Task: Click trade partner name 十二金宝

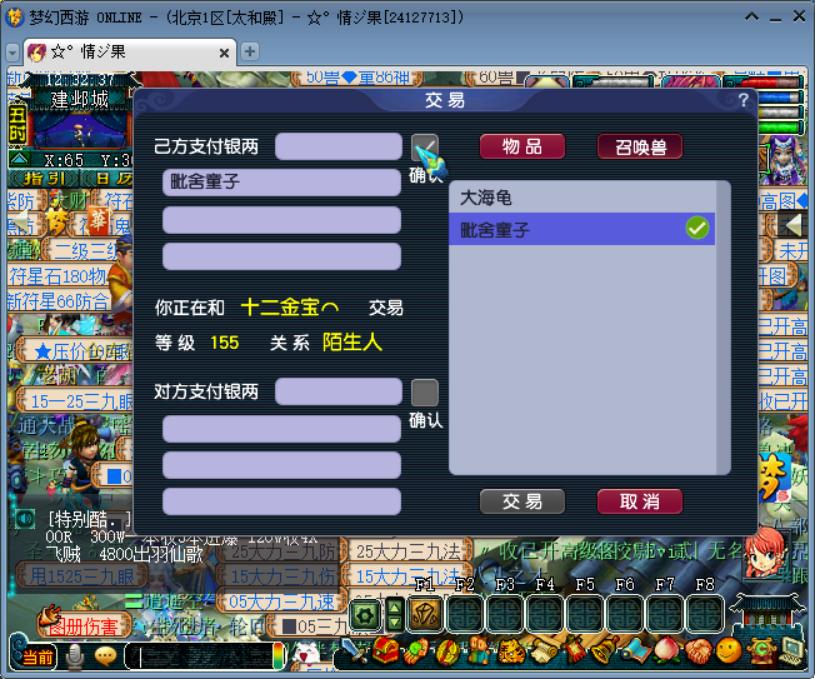Action: (290, 307)
